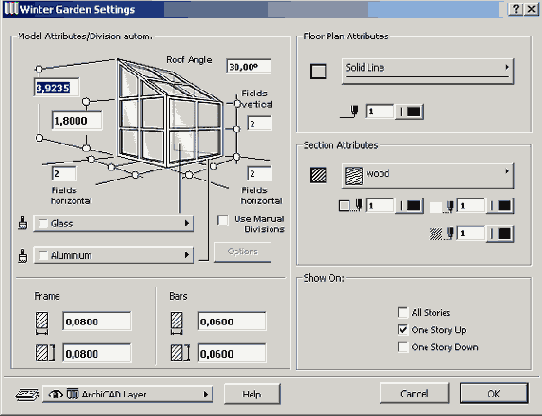
Task: Check the All Stories checkbox
Action: 403,312
